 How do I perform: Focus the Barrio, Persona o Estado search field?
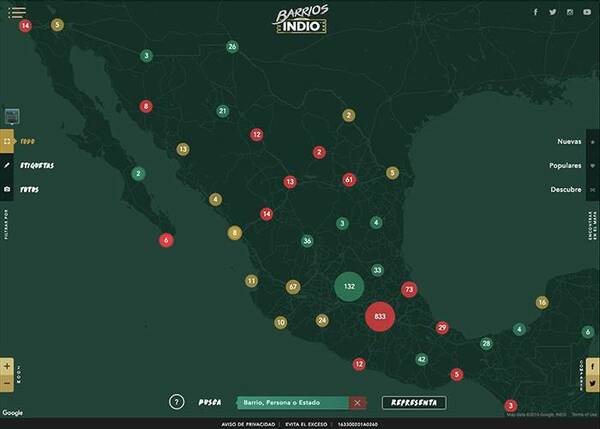click(293, 403)
